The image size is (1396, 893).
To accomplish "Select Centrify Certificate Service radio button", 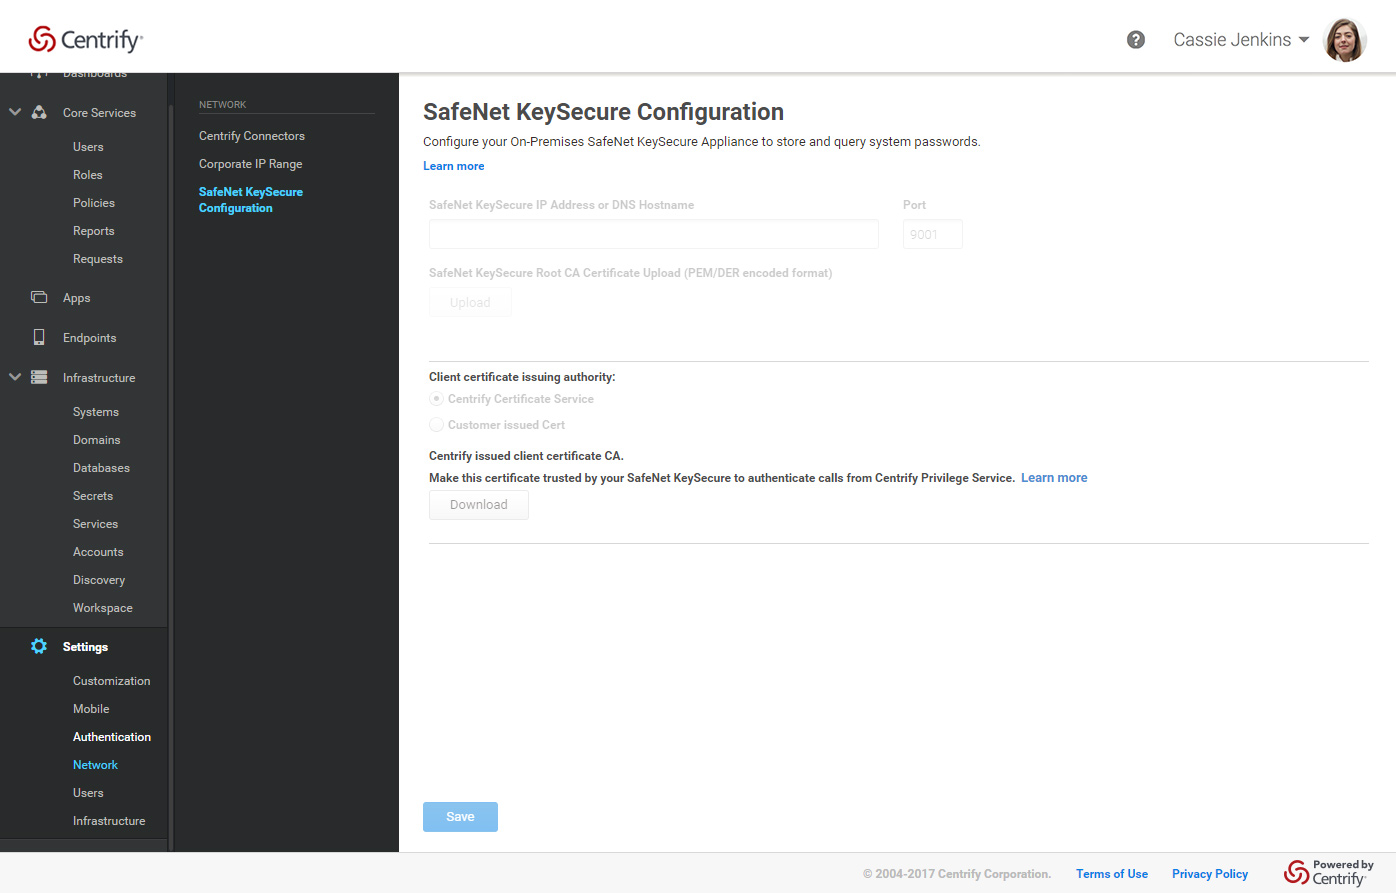I will (436, 398).
